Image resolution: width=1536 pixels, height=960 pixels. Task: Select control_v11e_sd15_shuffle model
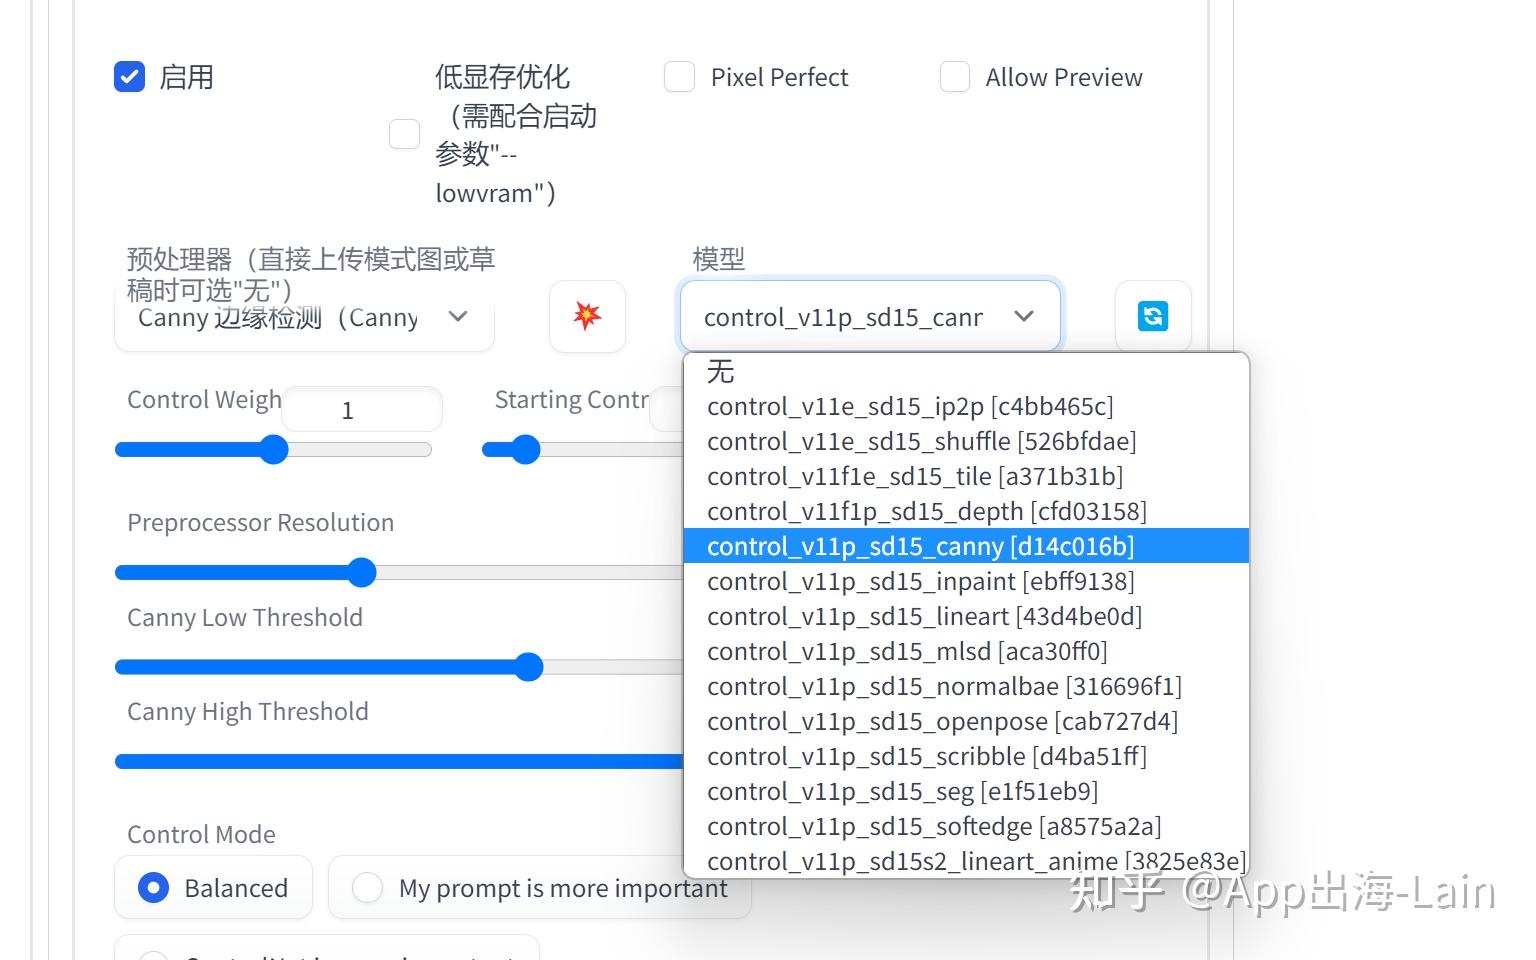(x=921, y=441)
